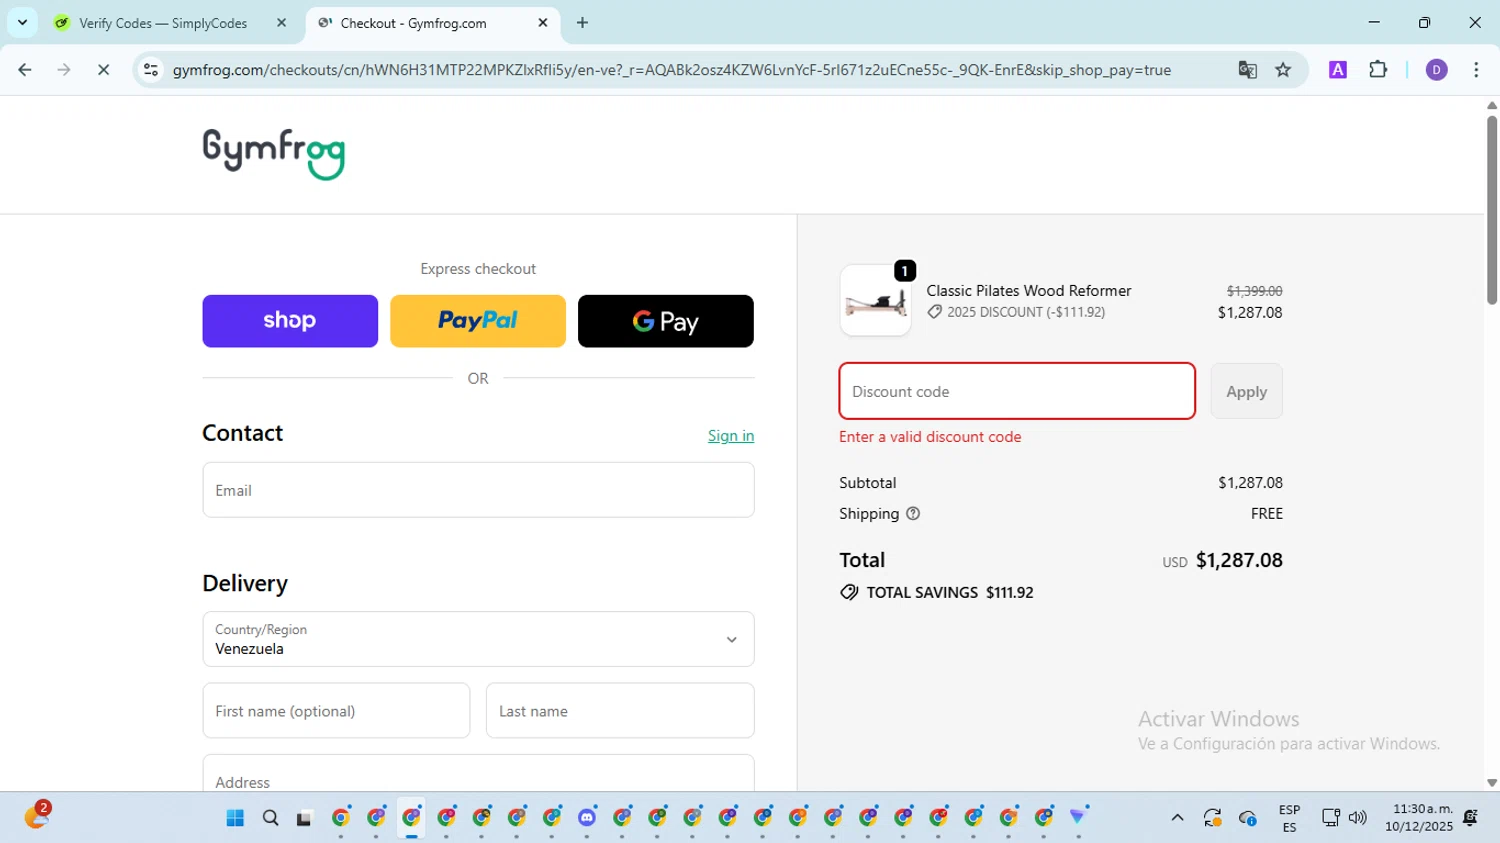The height and width of the screenshot is (843, 1500).
Task: Click the 'Enter a valid discount code' error
Action: 930,437
